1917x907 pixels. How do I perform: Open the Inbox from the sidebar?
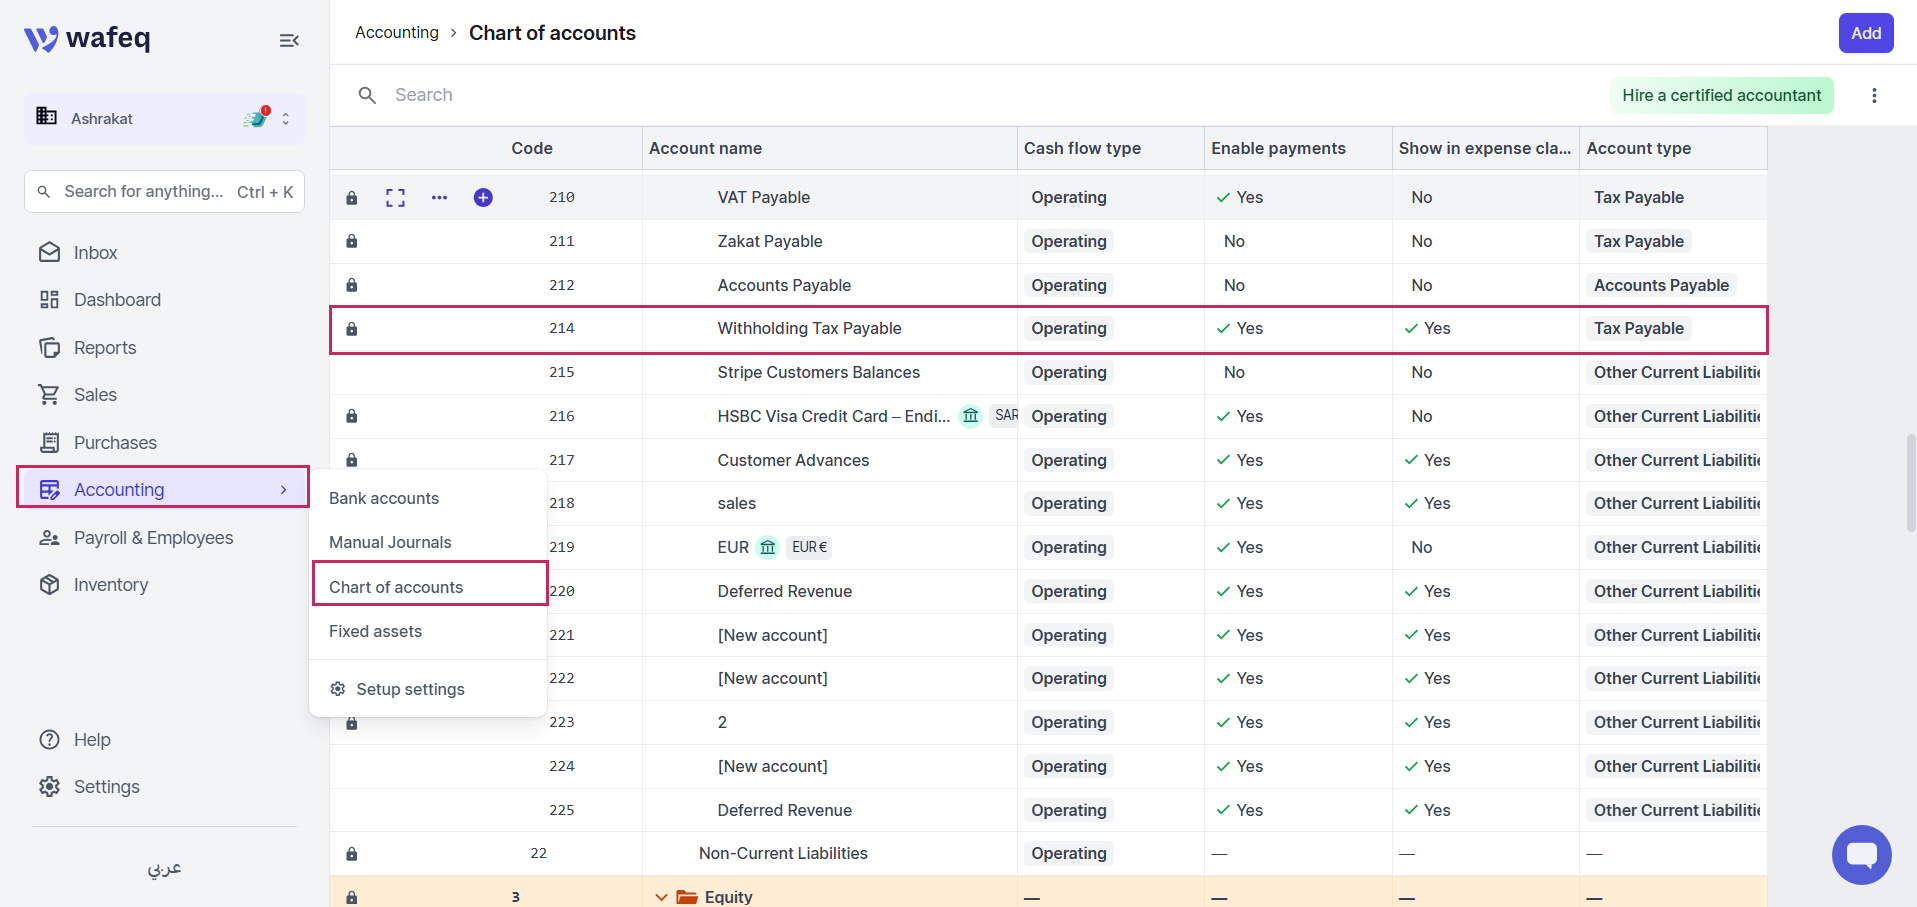coord(95,253)
